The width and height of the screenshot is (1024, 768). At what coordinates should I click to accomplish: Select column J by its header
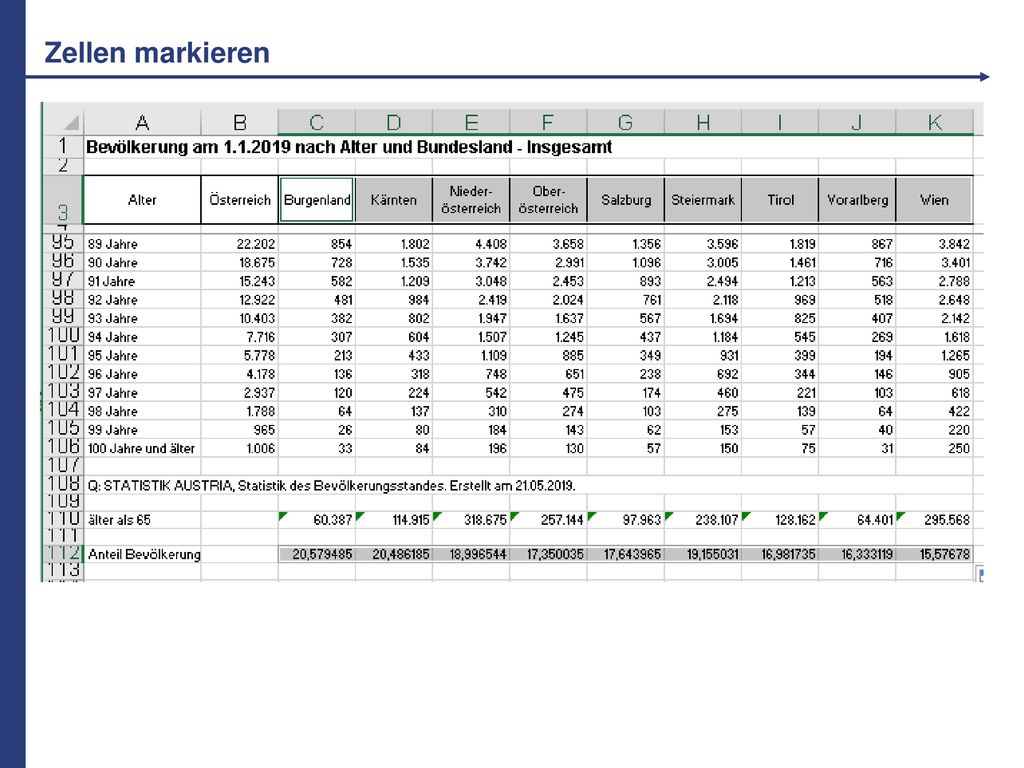[857, 122]
